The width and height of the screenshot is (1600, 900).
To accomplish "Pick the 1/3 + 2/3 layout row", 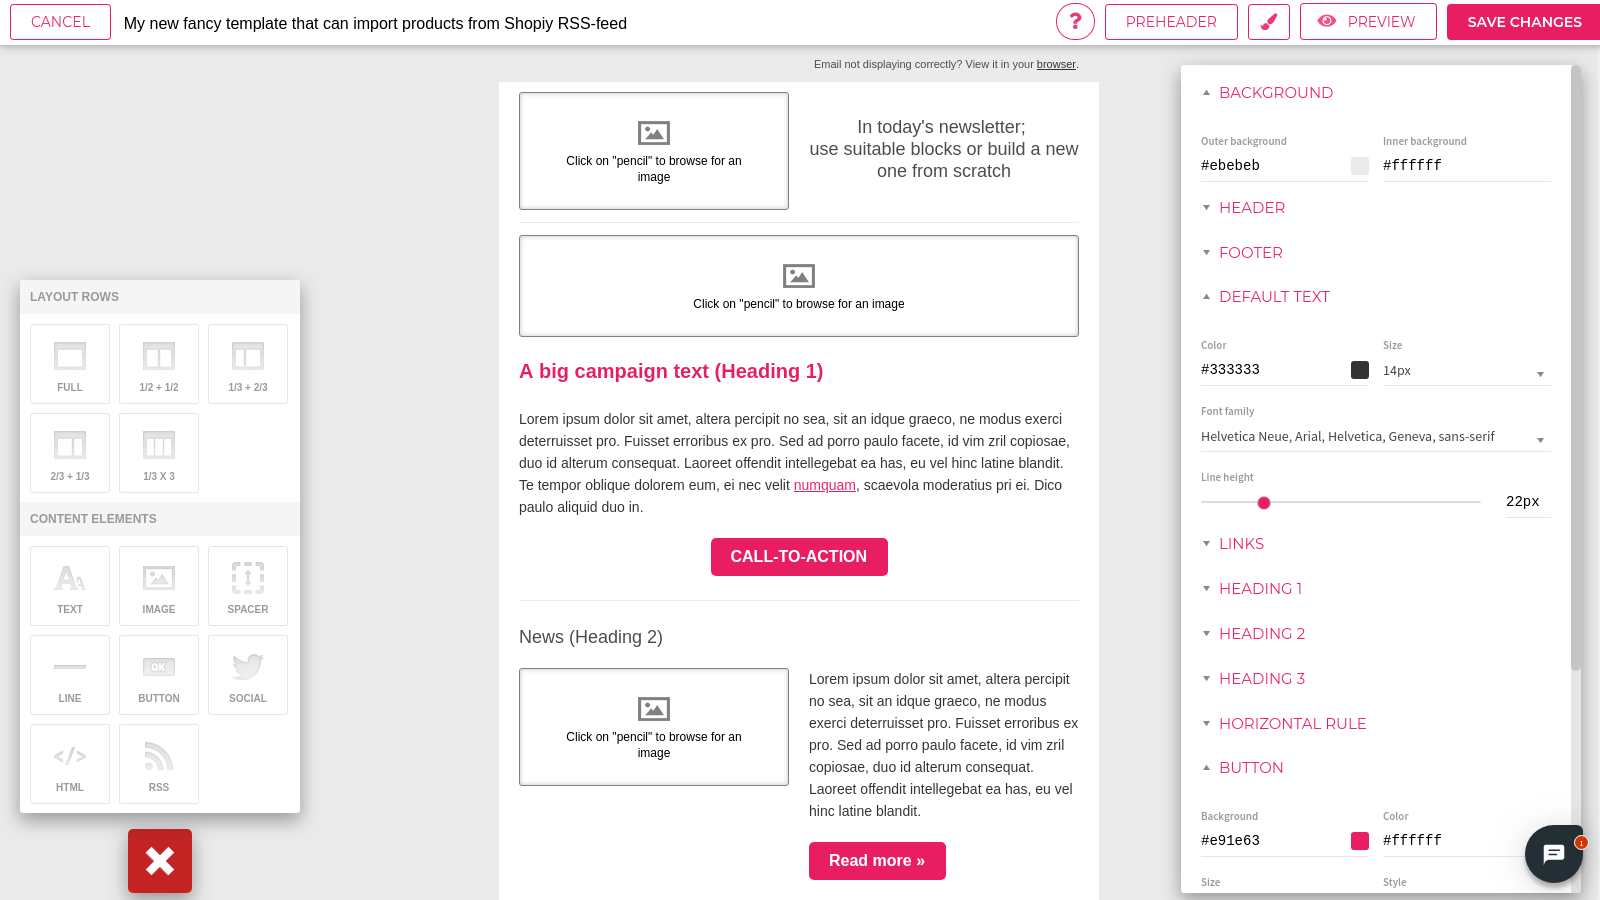I will tap(248, 364).
